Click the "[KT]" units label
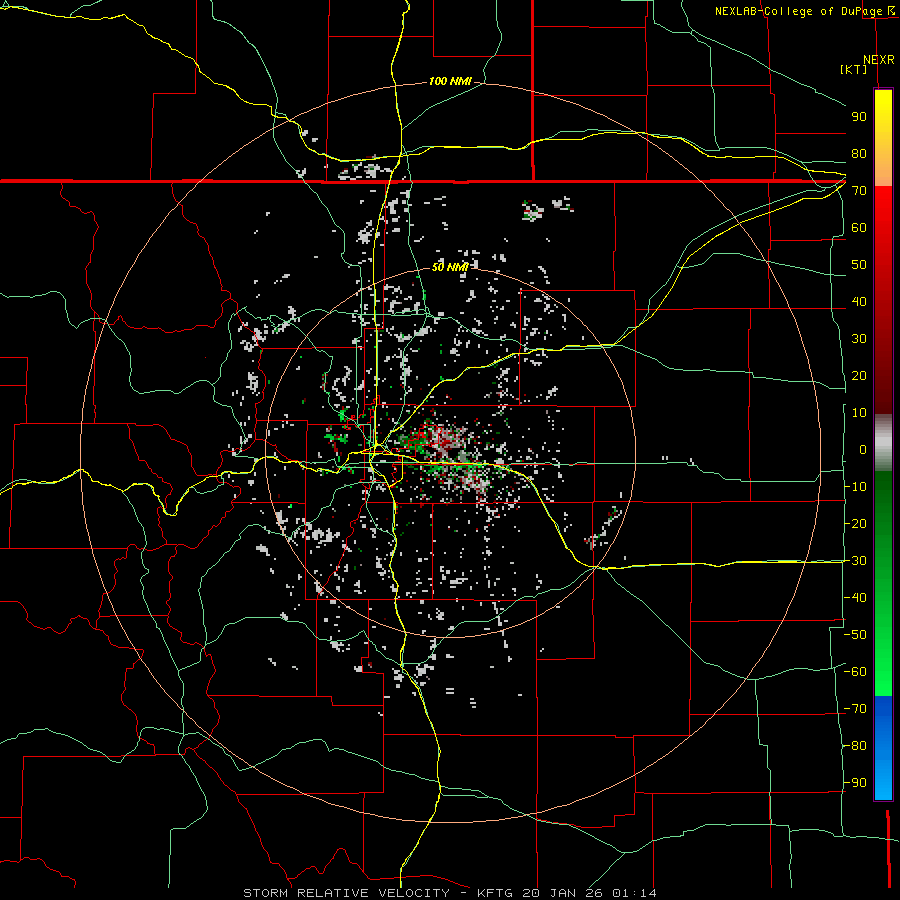Viewport: 900px width, 900px height. click(x=854, y=69)
